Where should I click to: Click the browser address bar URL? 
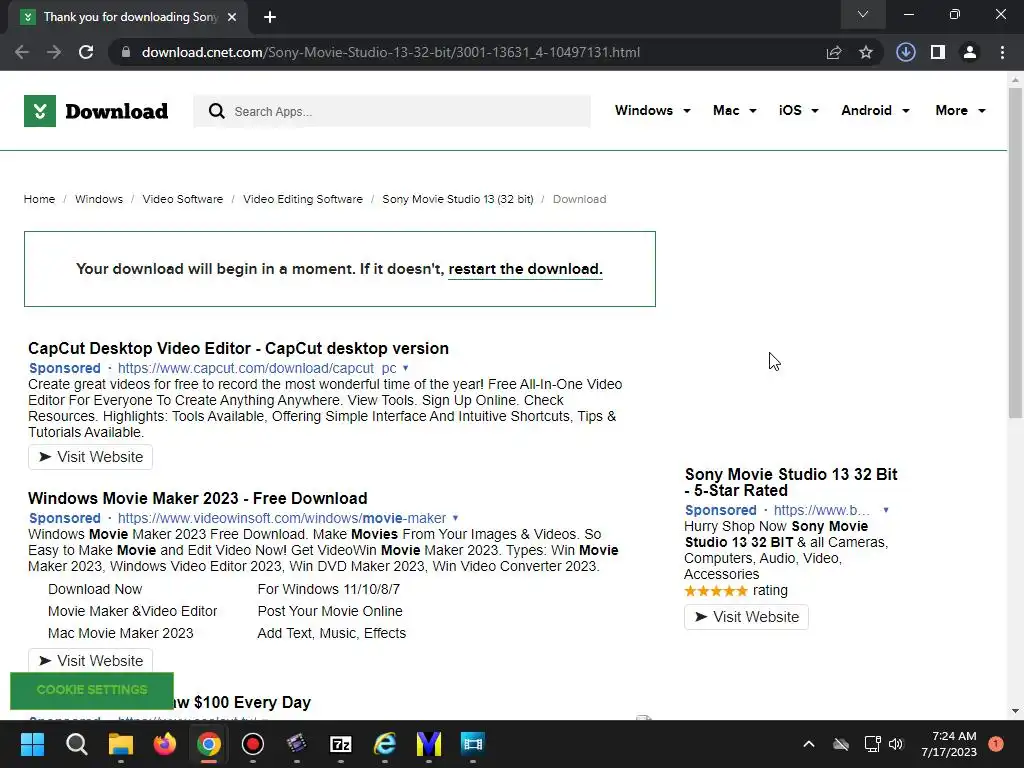point(391,52)
